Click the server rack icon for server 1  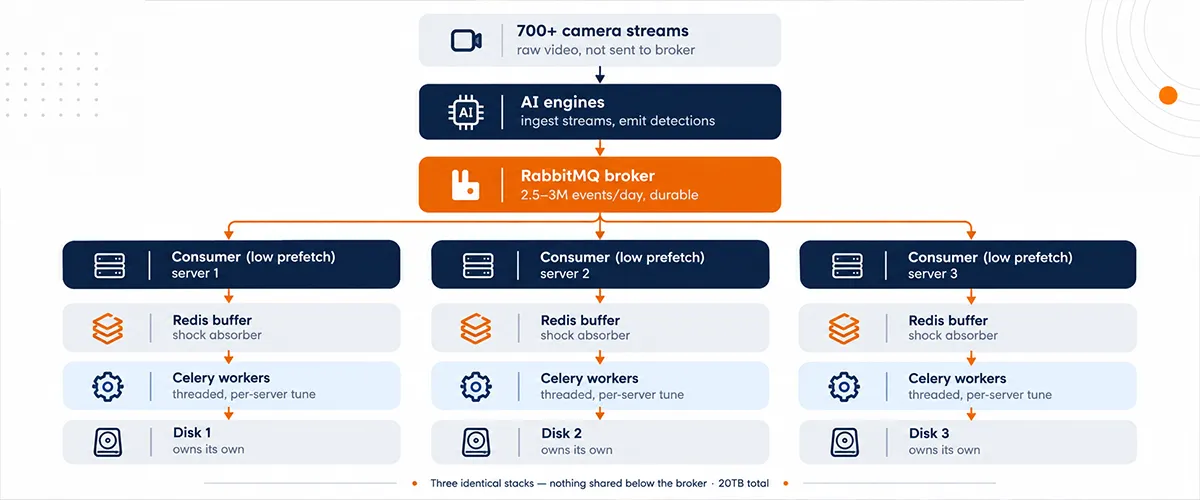110,265
